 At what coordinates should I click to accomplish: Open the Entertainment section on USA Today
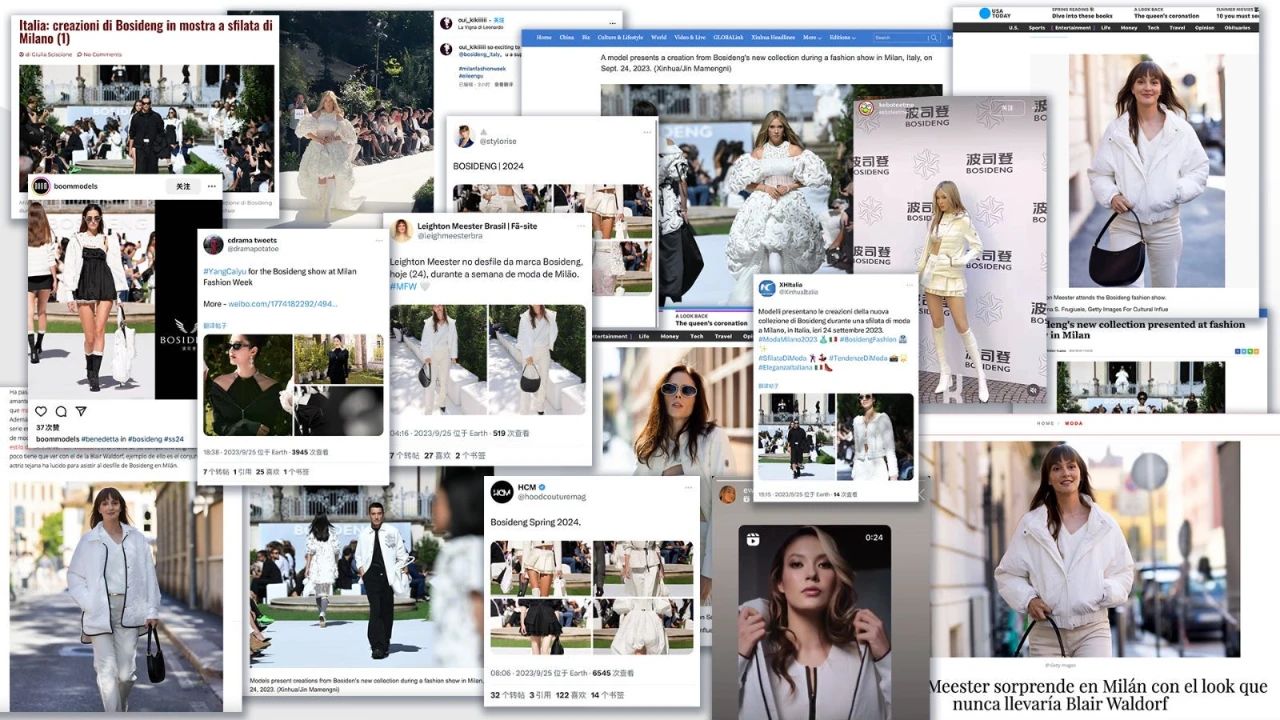1074,28
